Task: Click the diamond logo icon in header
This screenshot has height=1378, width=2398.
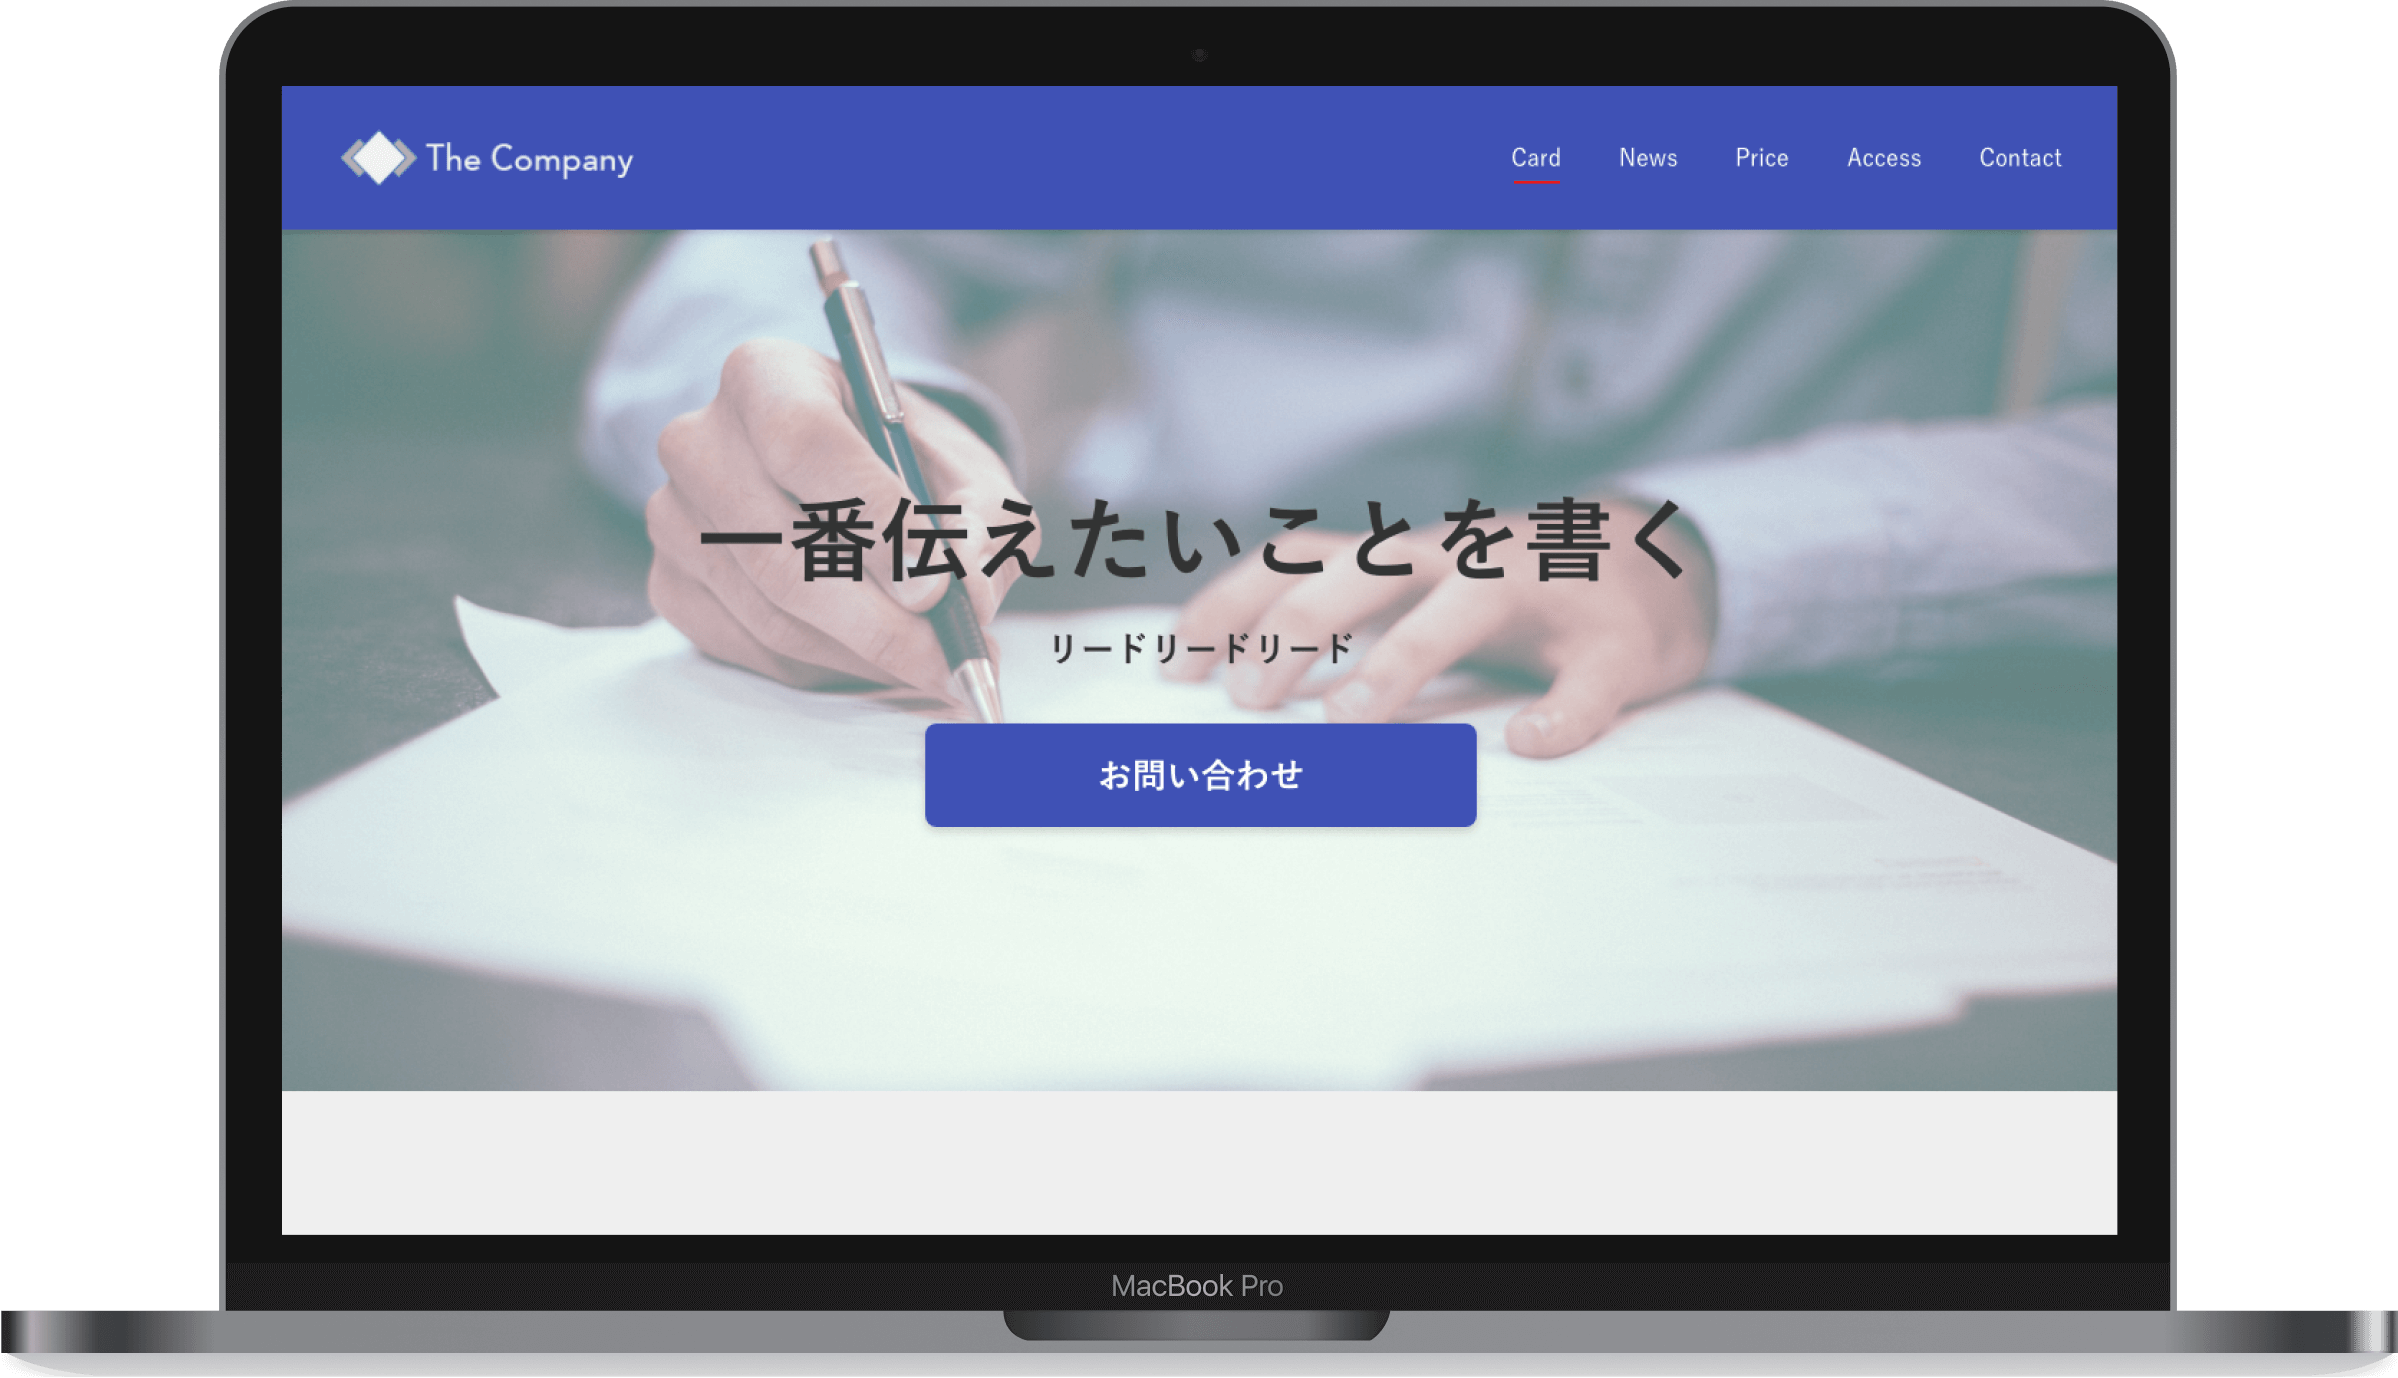Action: click(x=376, y=156)
